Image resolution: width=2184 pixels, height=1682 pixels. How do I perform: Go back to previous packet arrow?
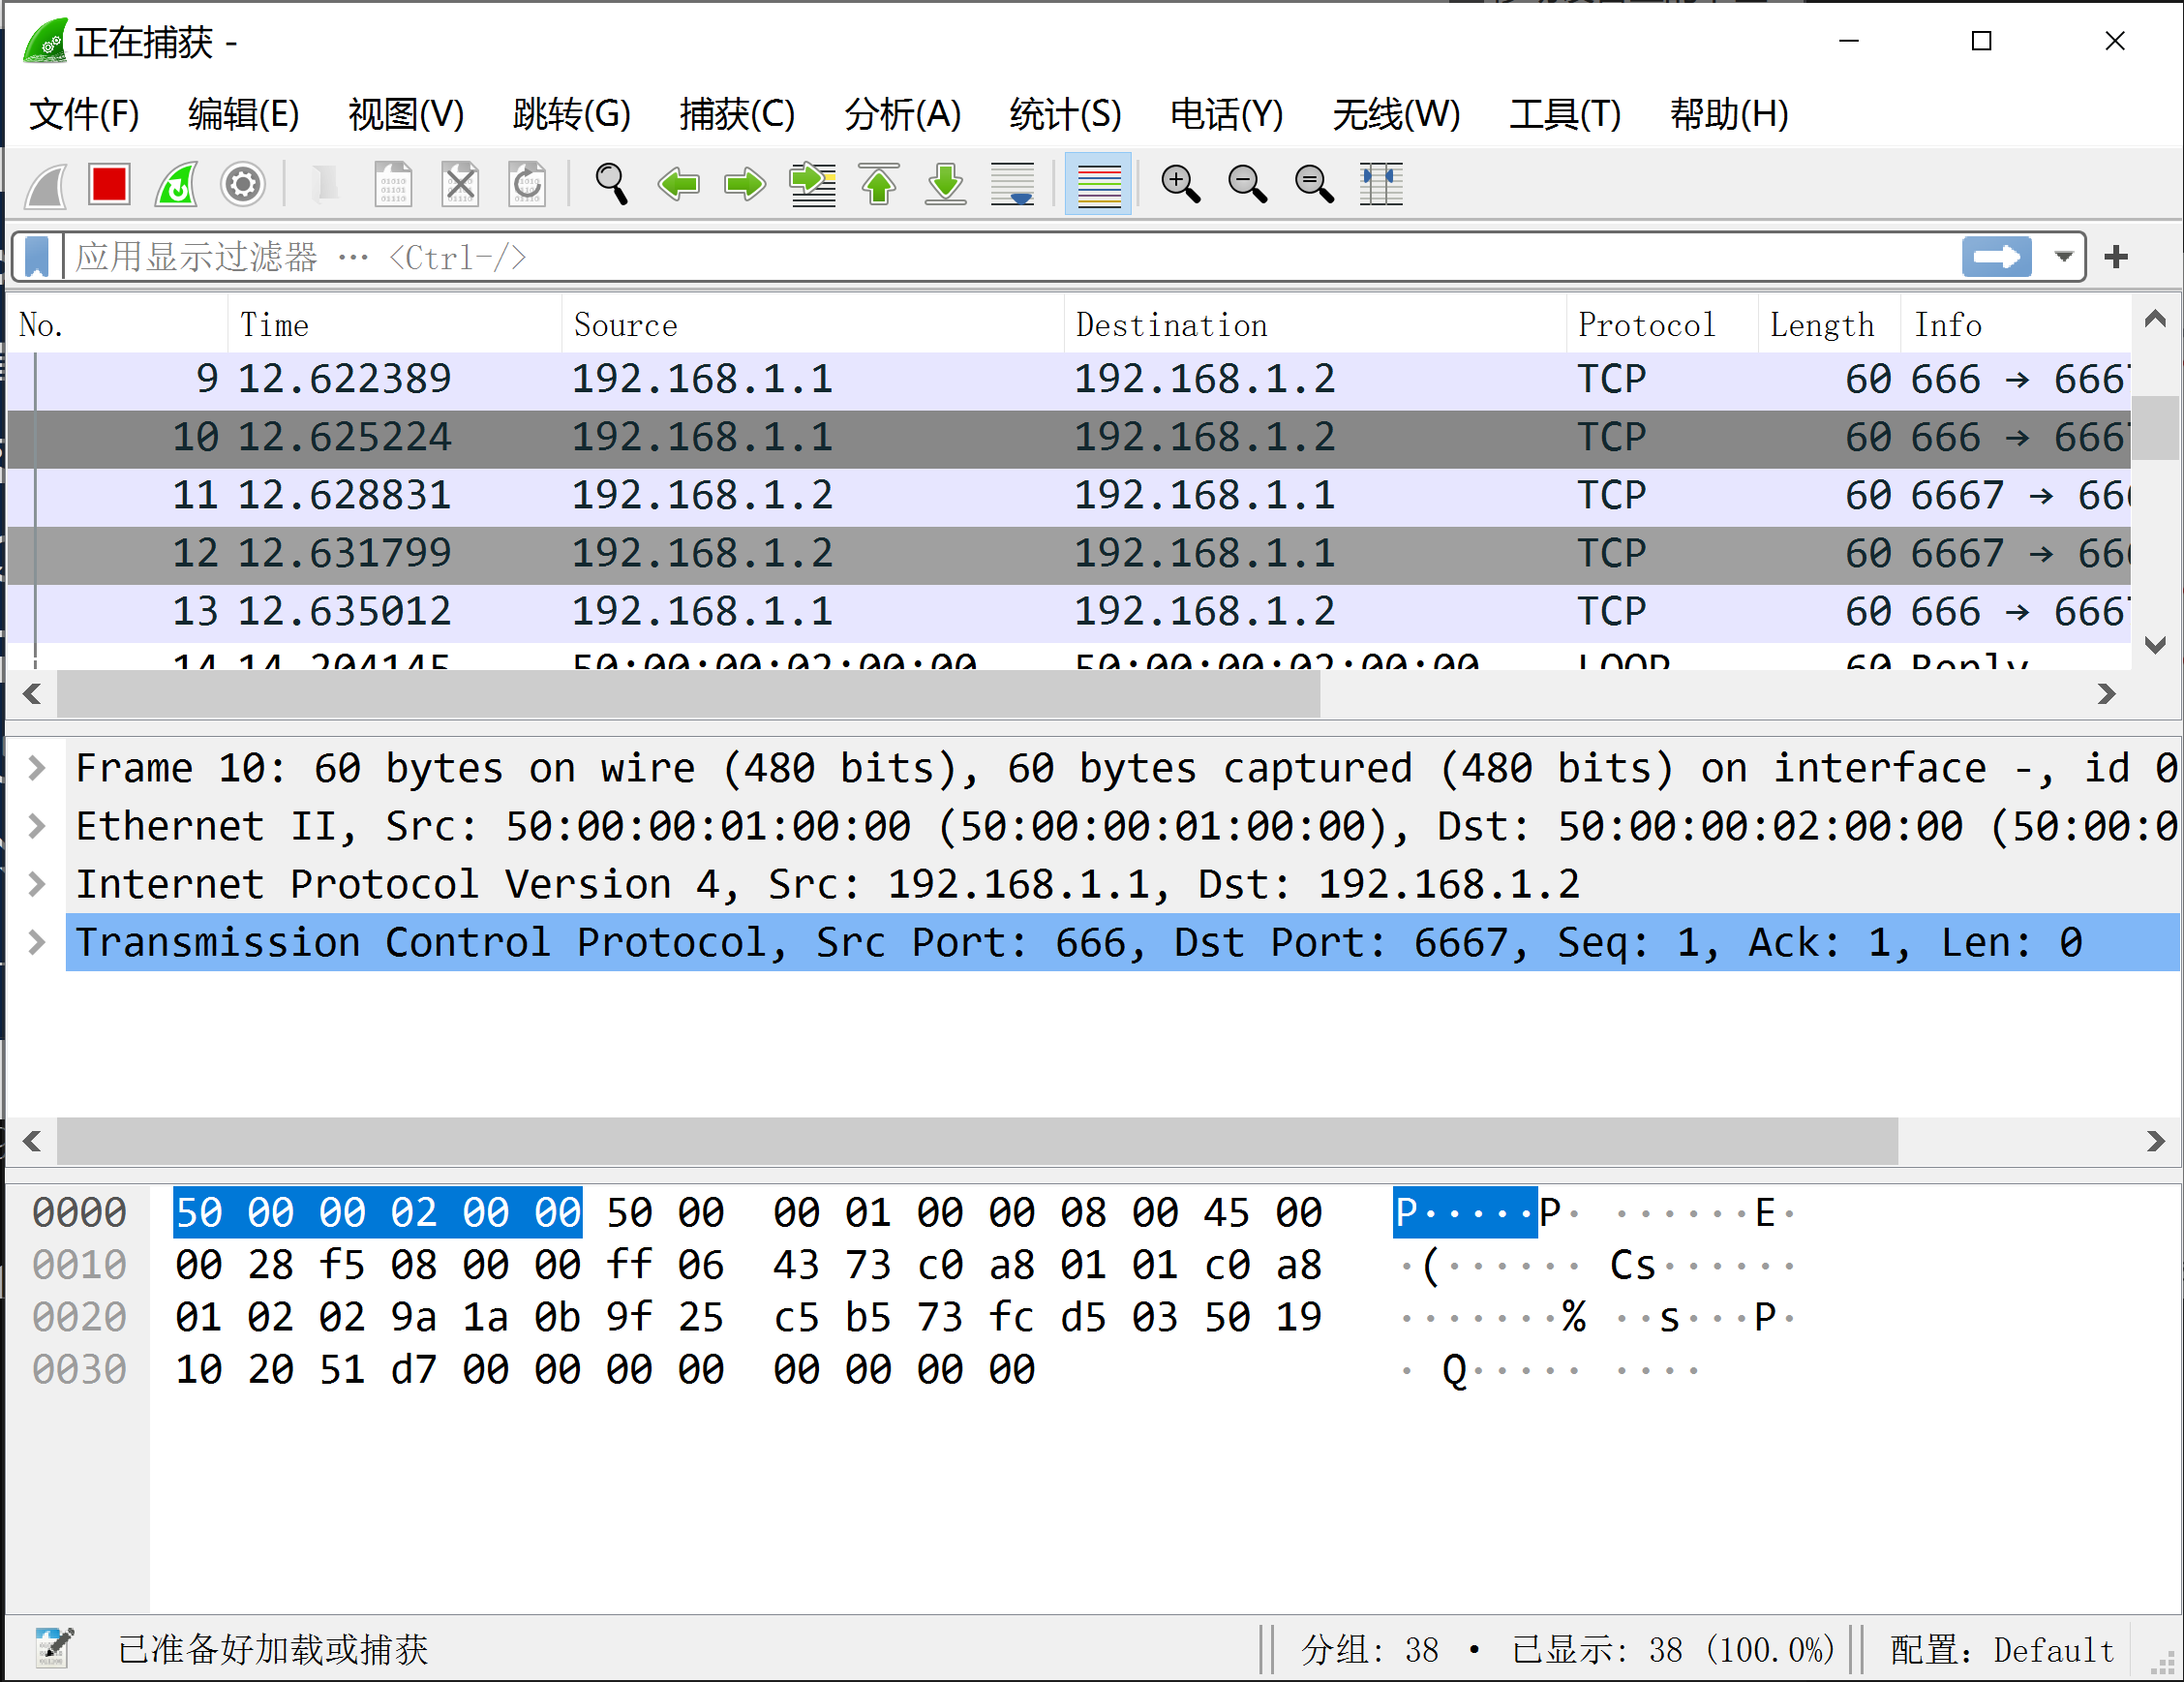tap(678, 185)
